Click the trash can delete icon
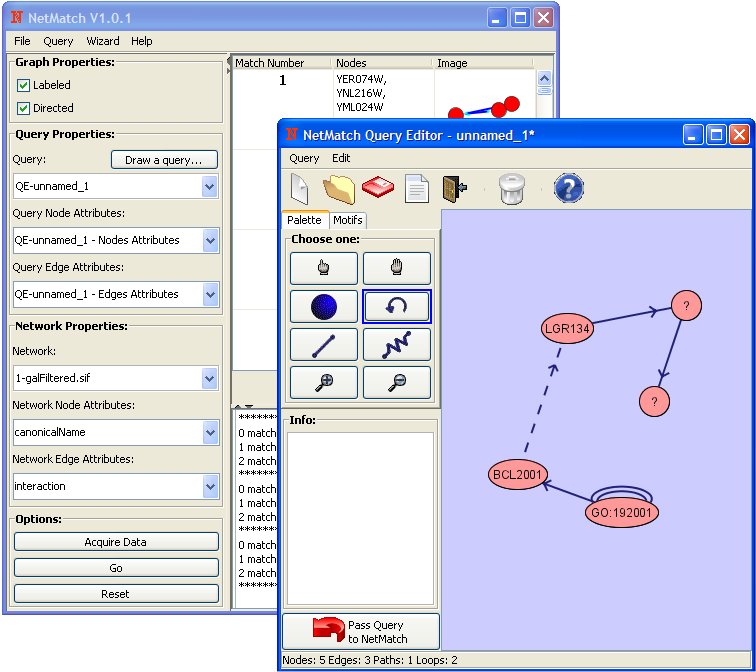 click(512, 188)
